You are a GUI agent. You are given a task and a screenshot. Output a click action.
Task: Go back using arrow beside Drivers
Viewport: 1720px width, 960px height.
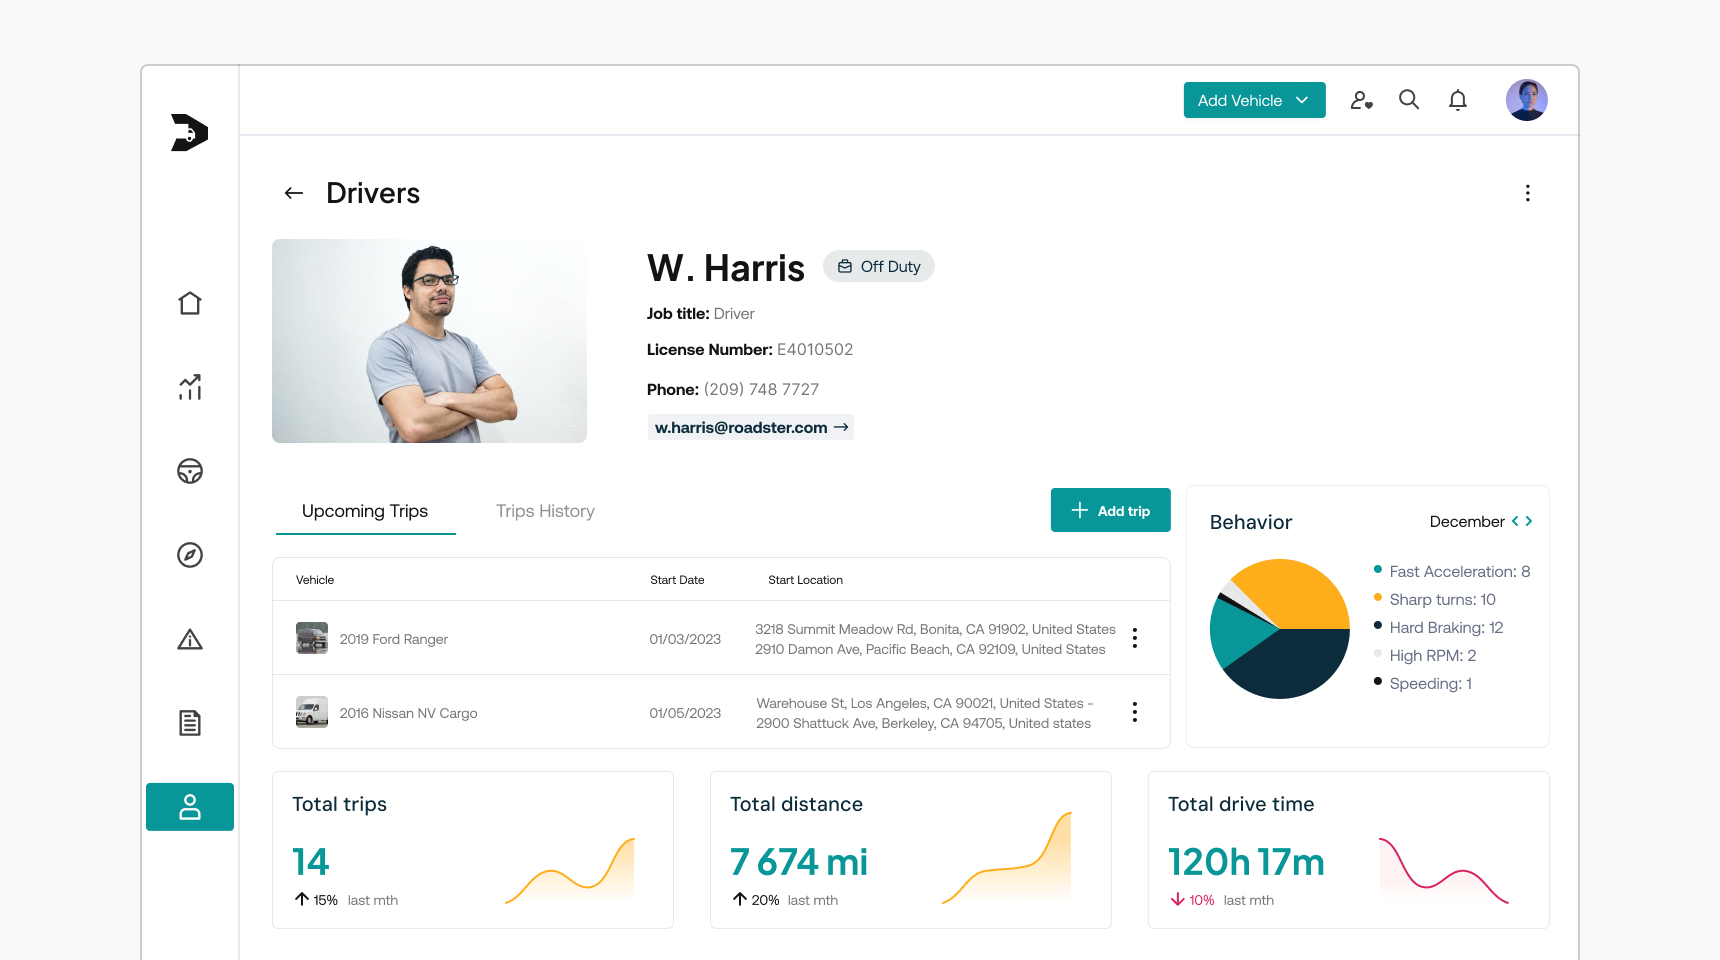(294, 193)
